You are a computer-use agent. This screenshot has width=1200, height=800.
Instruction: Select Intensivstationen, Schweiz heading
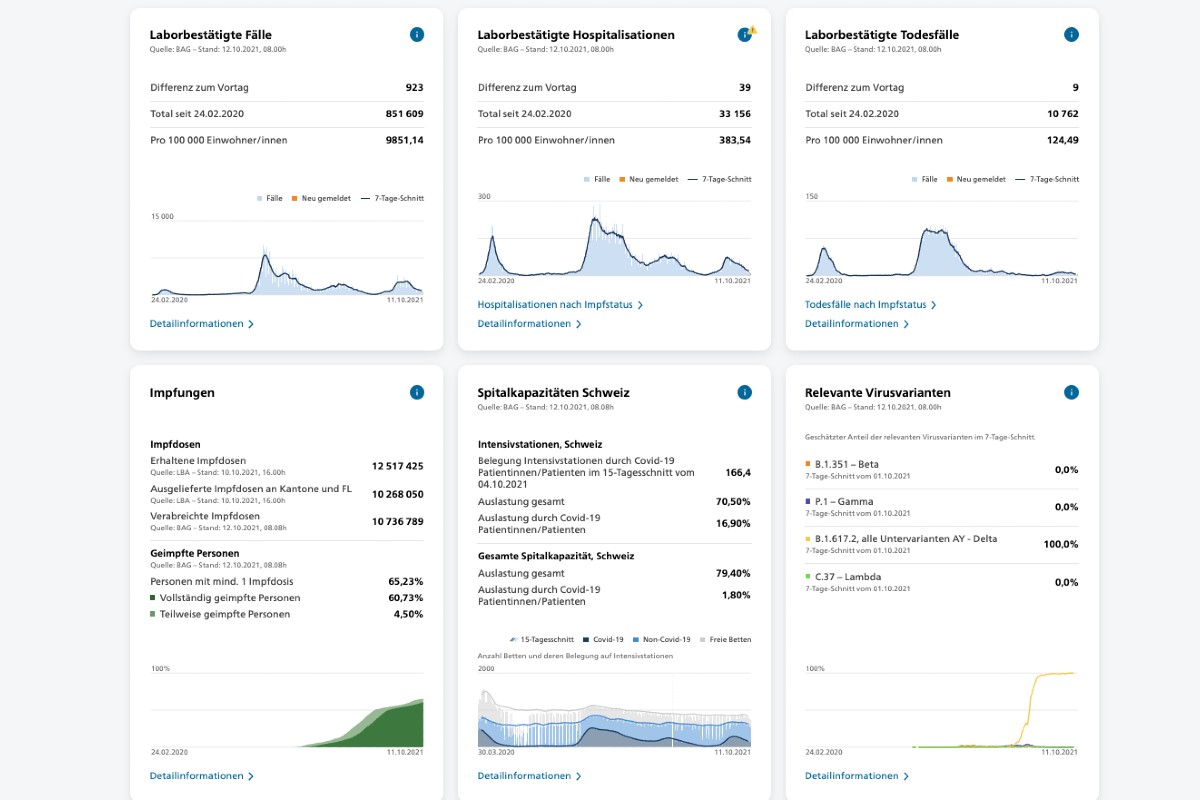tap(540, 444)
